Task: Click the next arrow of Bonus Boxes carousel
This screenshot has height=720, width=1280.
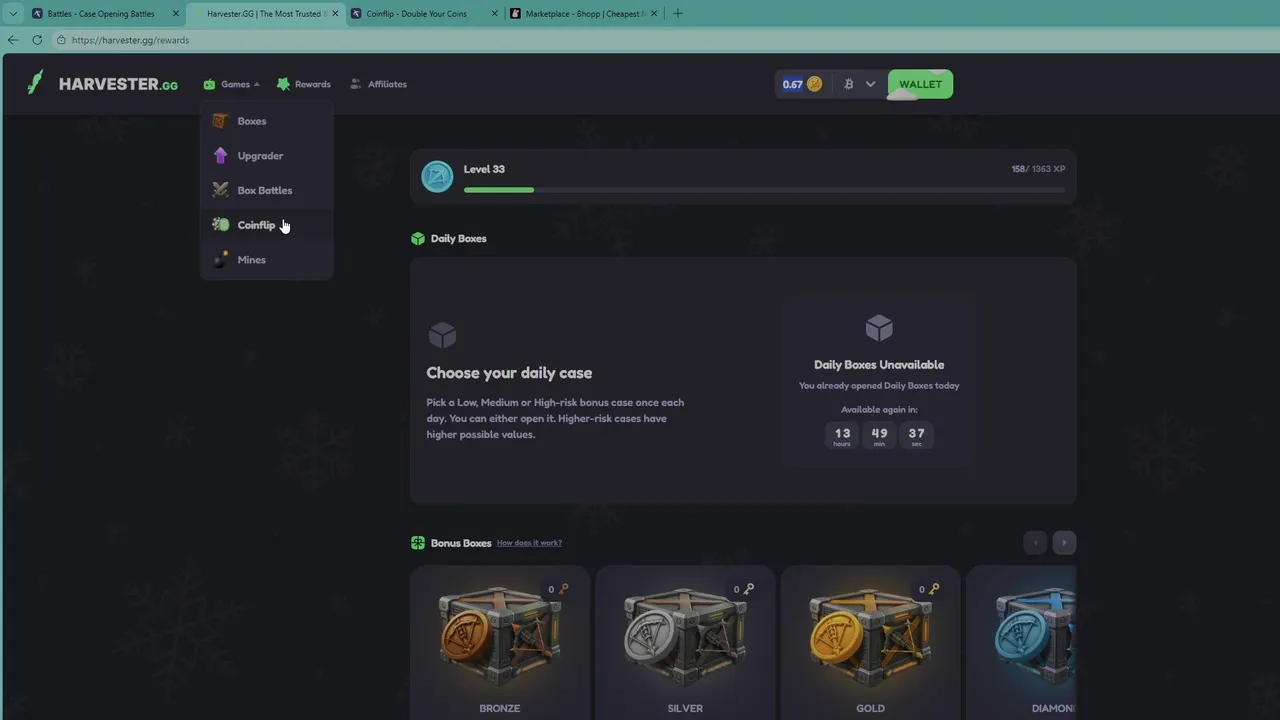Action: [1064, 542]
